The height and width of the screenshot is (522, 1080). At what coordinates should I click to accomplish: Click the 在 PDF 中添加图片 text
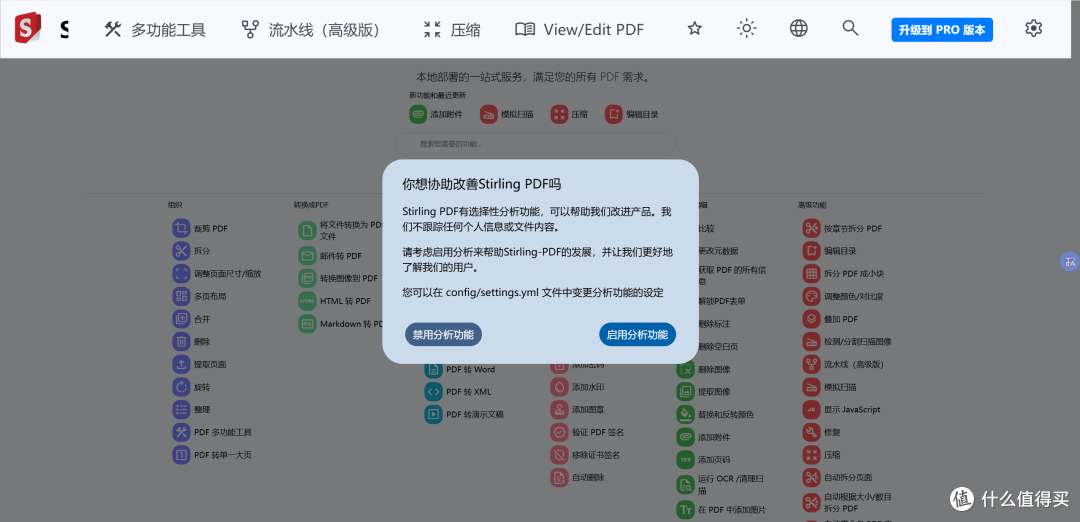[x=731, y=510]
